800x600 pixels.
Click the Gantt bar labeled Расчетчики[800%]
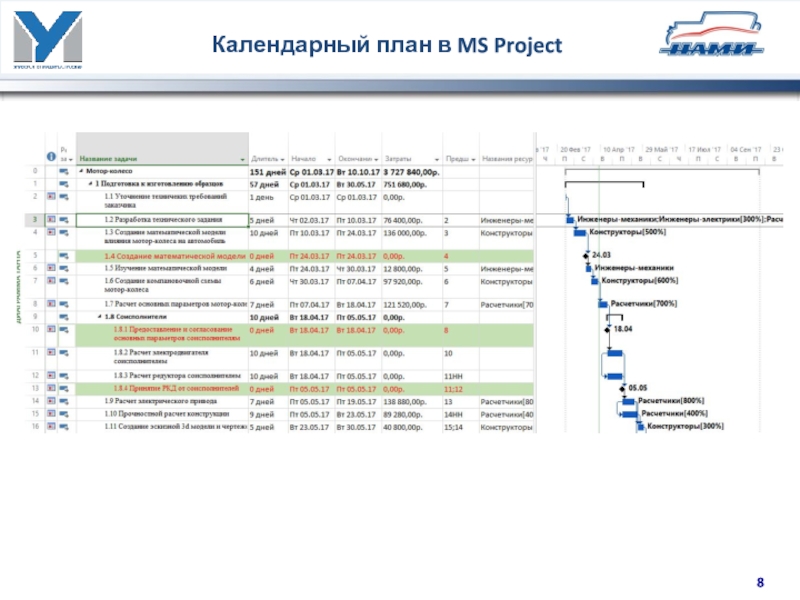tap(629, 402)
